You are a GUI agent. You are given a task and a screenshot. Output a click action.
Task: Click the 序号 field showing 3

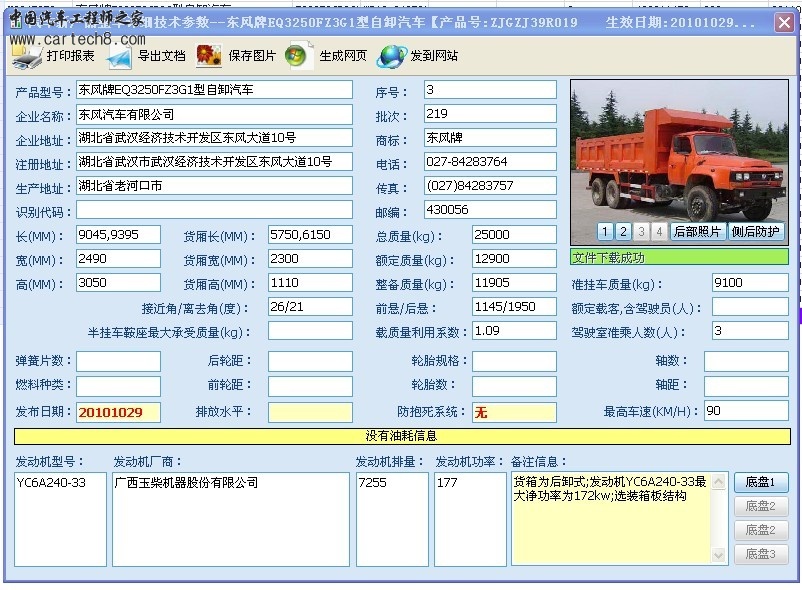[x=490, y=90]
